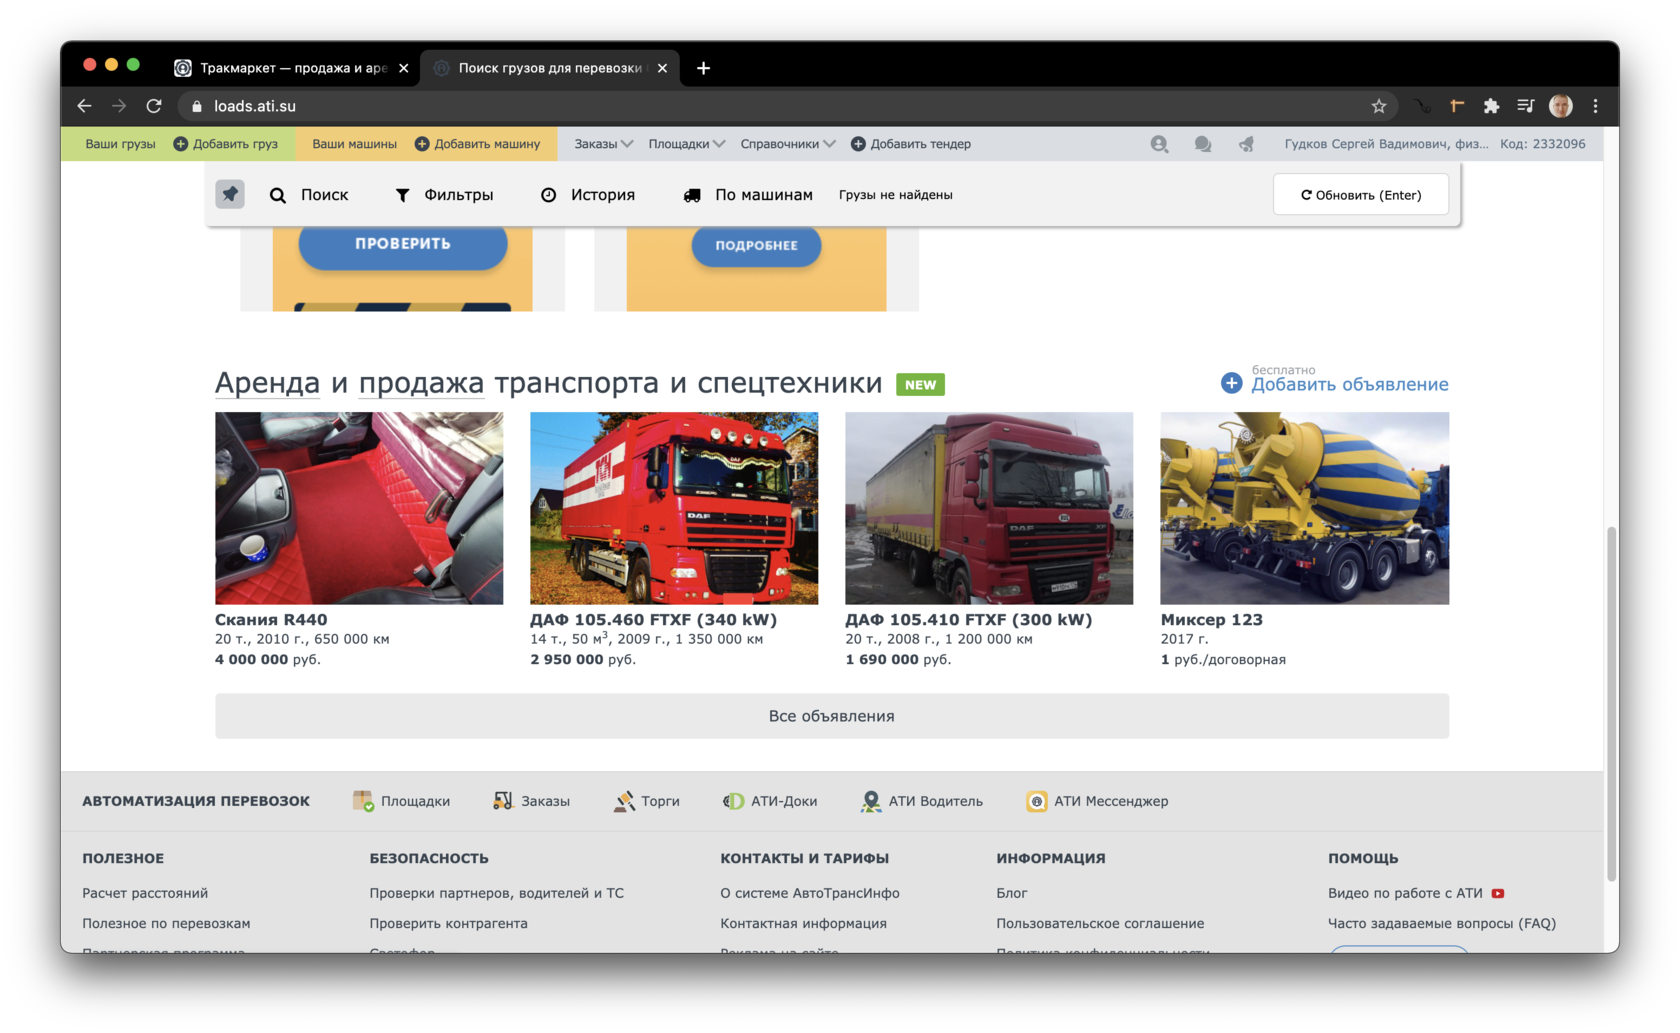Screen dimensions: 1680x1033
Task: Select История in search toolbar
Action: 588,195
